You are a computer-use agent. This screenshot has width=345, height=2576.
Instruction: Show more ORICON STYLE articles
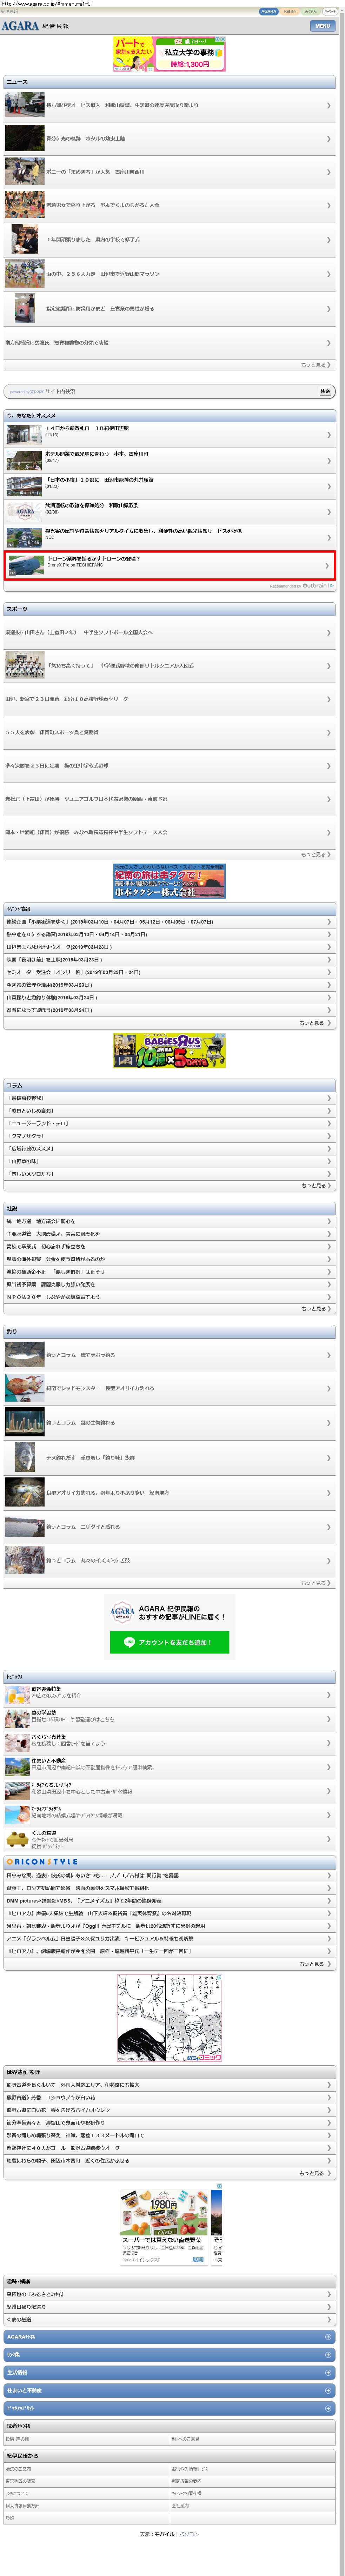[x=315, y=1964]
